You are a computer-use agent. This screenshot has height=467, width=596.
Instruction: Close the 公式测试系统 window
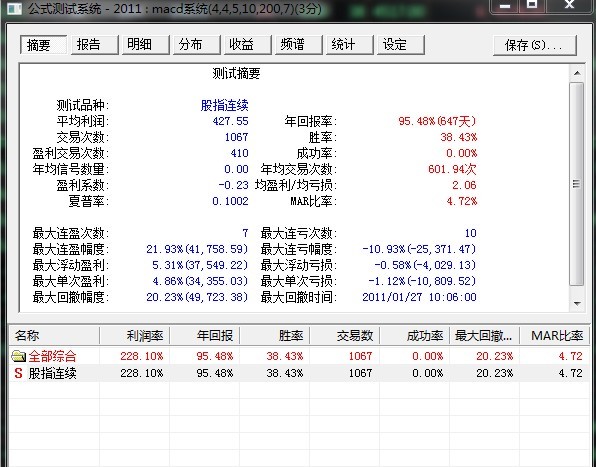(x=569, y=5)
